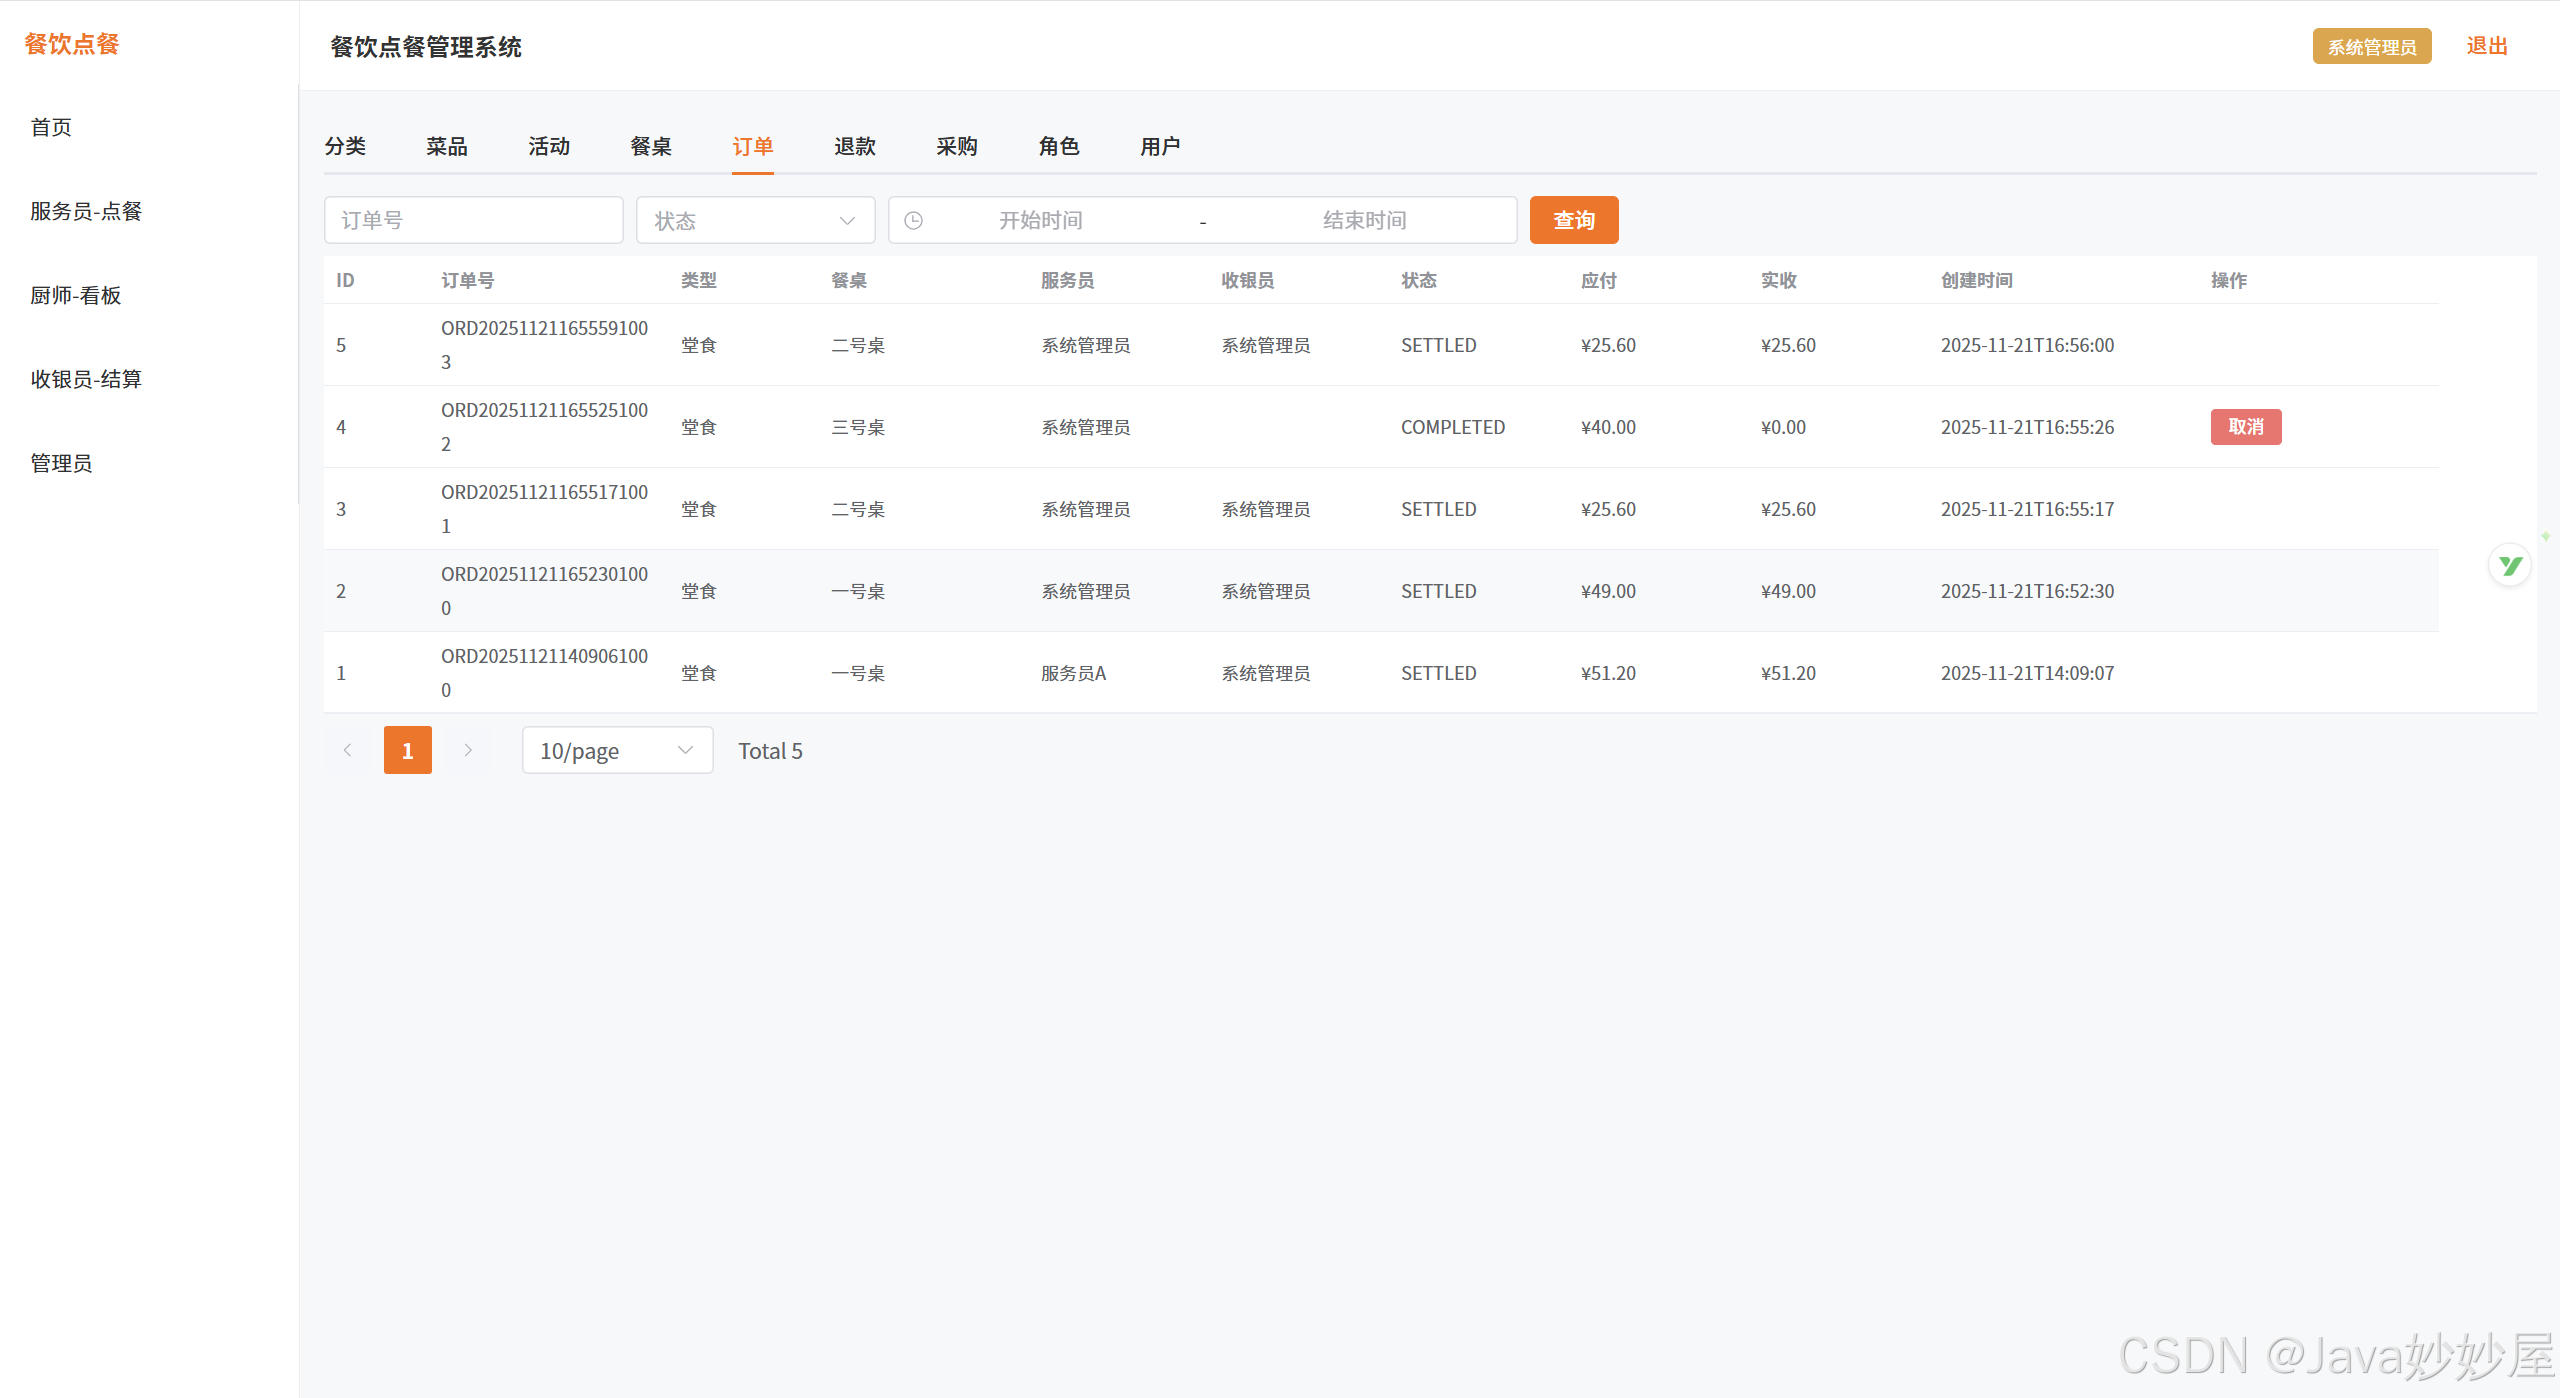
Task: Open the 状态 status filter dropdown
Action: pos(755,220)
